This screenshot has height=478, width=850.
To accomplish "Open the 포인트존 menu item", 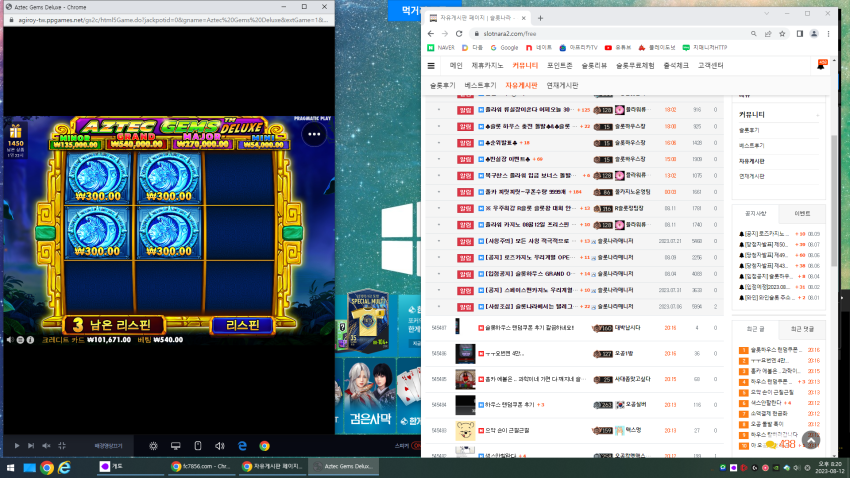I will [559, 66].
